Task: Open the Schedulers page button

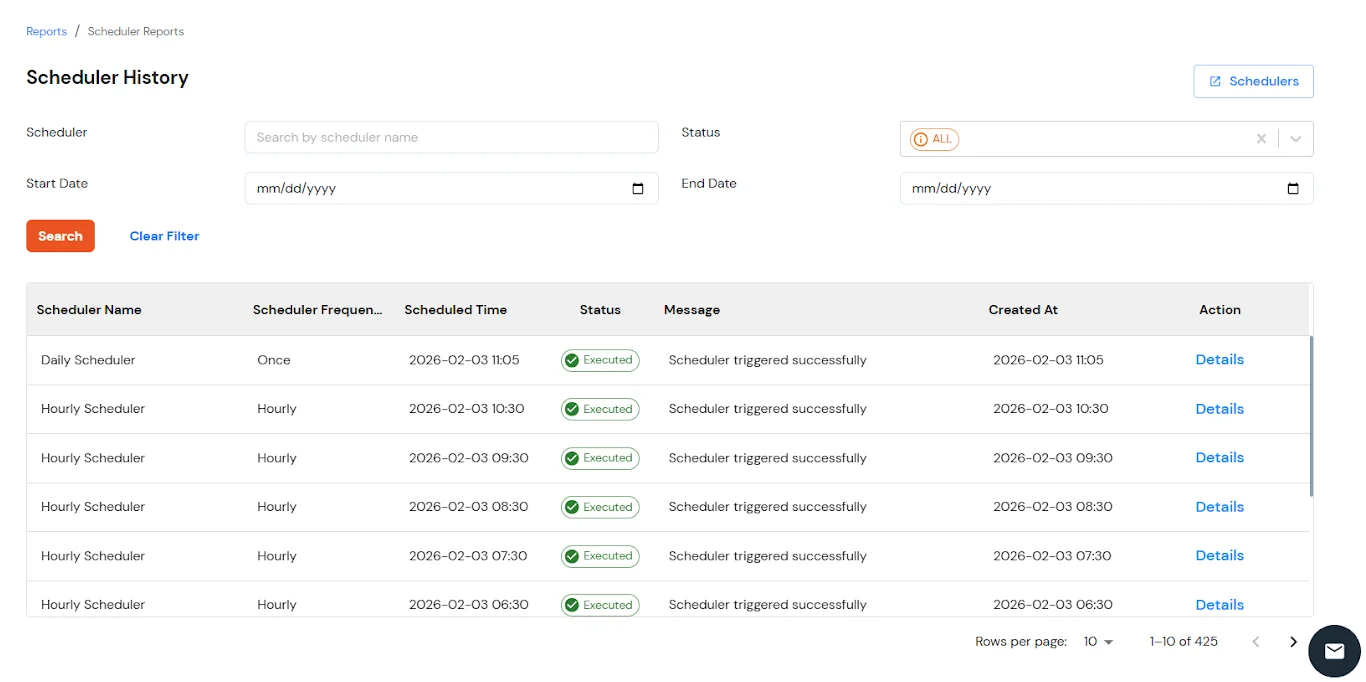Action: 1253,81
